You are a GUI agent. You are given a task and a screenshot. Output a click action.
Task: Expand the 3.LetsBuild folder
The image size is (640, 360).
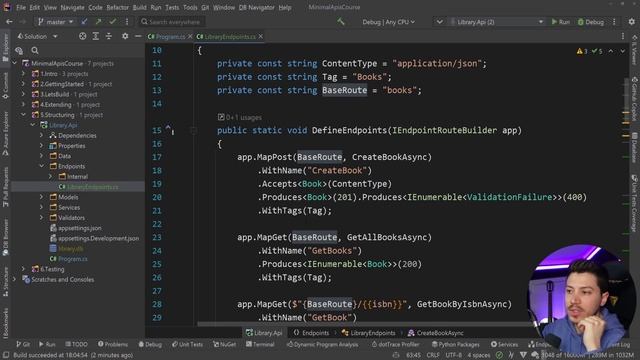(x=24, y=94)
